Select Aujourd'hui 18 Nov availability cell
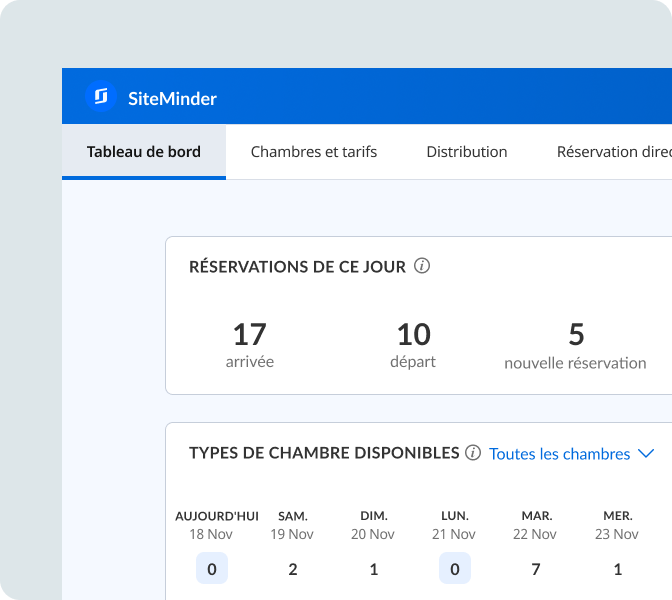 [x=212, y=569]
